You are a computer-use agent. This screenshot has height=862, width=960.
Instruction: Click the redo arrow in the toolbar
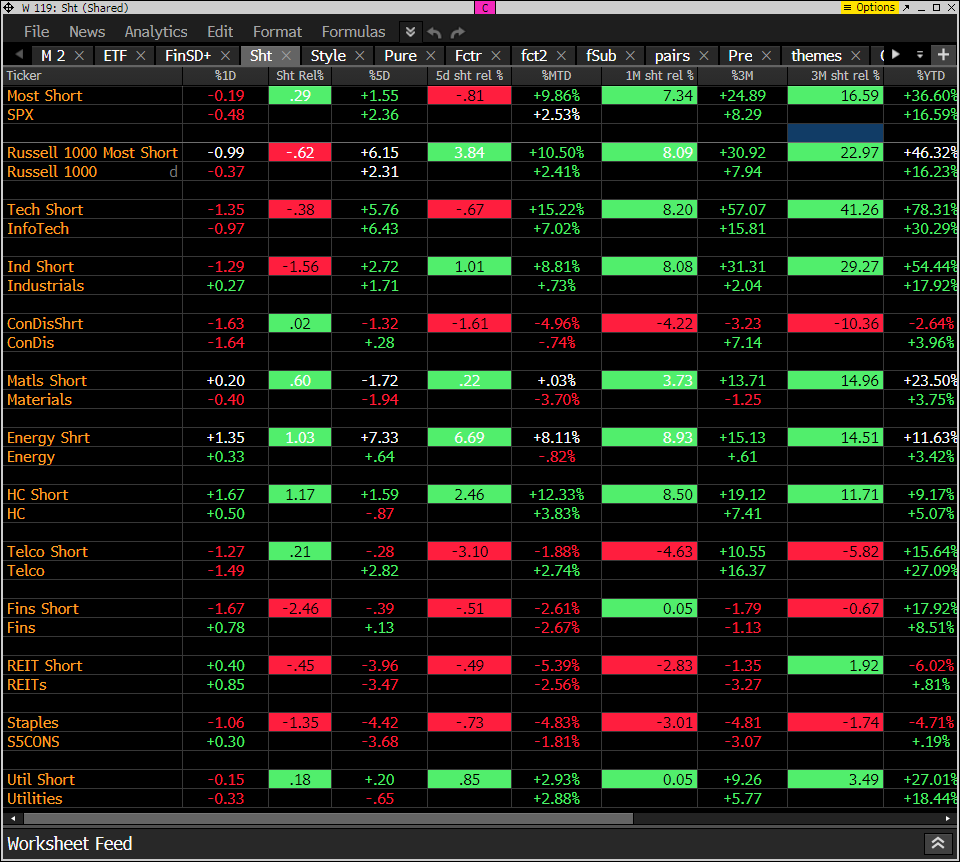coord(458,32)
